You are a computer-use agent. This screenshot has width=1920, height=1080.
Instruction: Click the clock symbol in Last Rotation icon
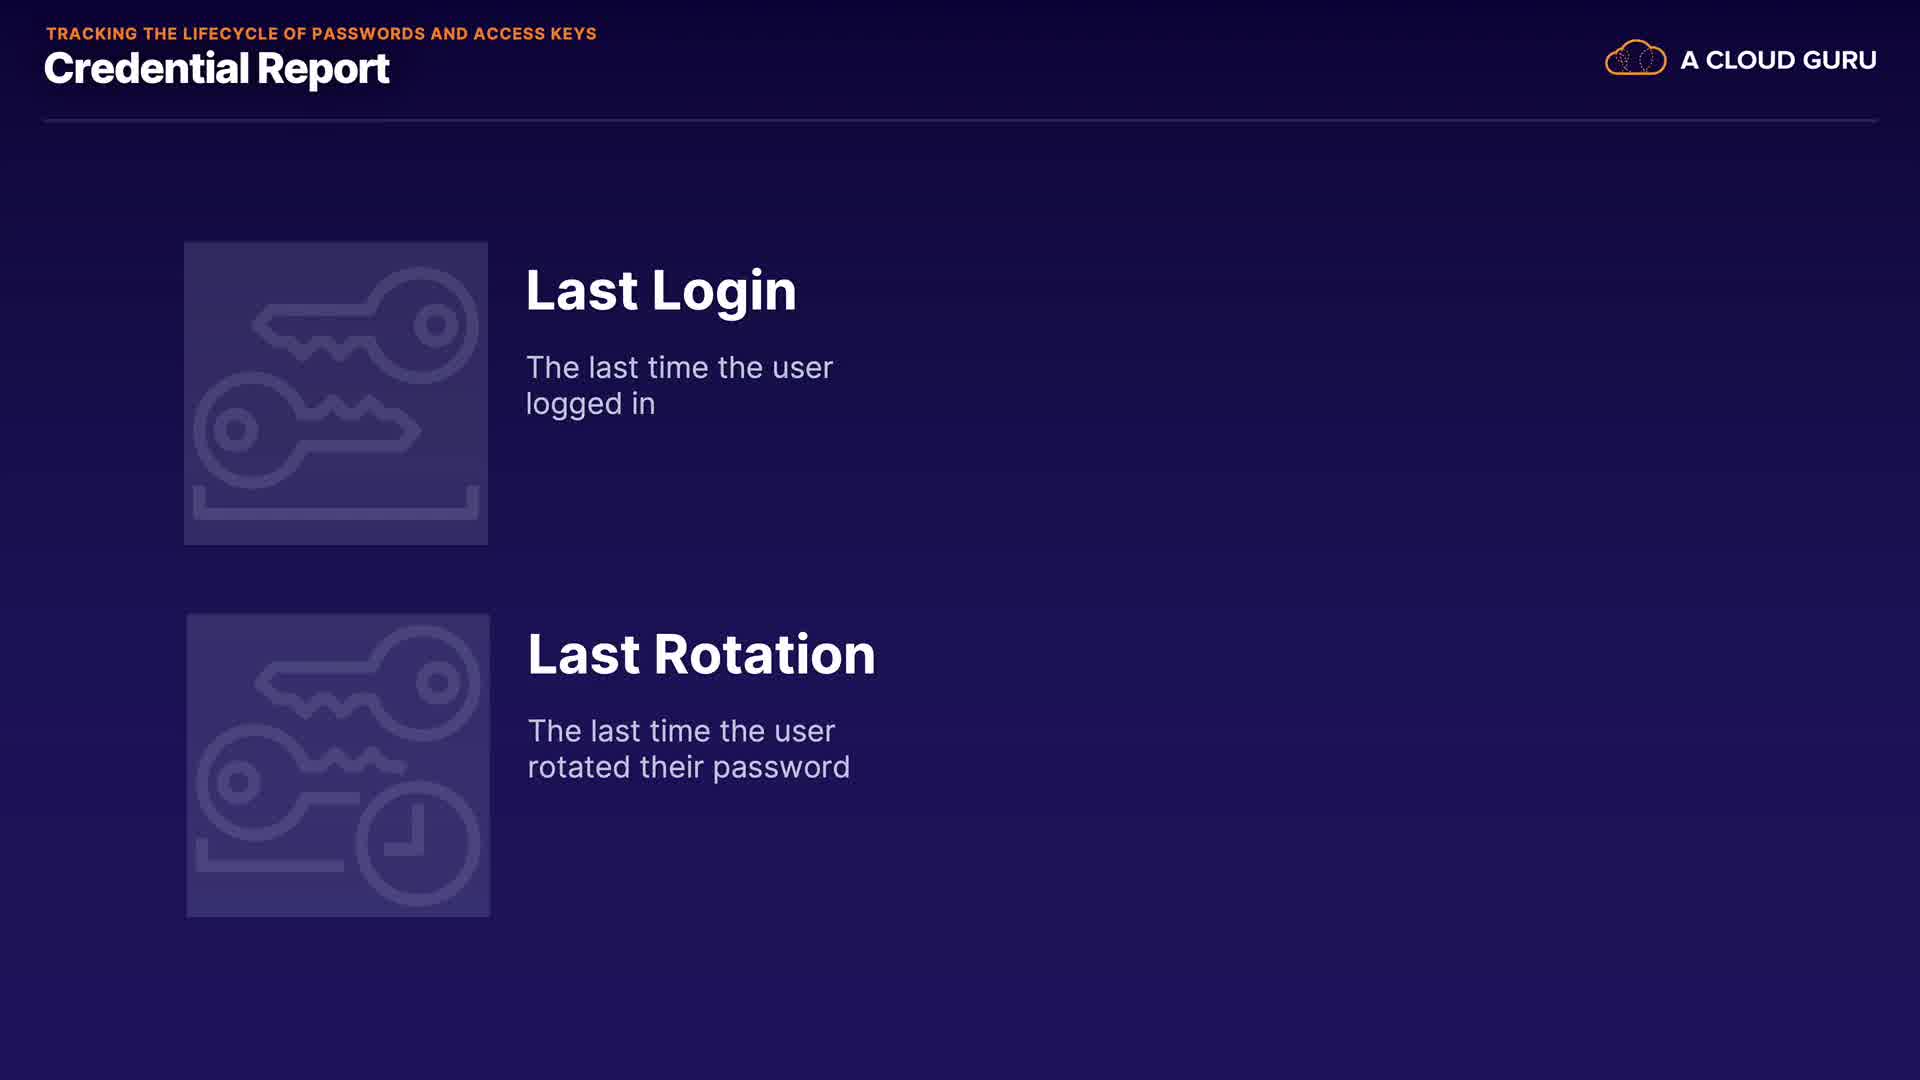418,843
